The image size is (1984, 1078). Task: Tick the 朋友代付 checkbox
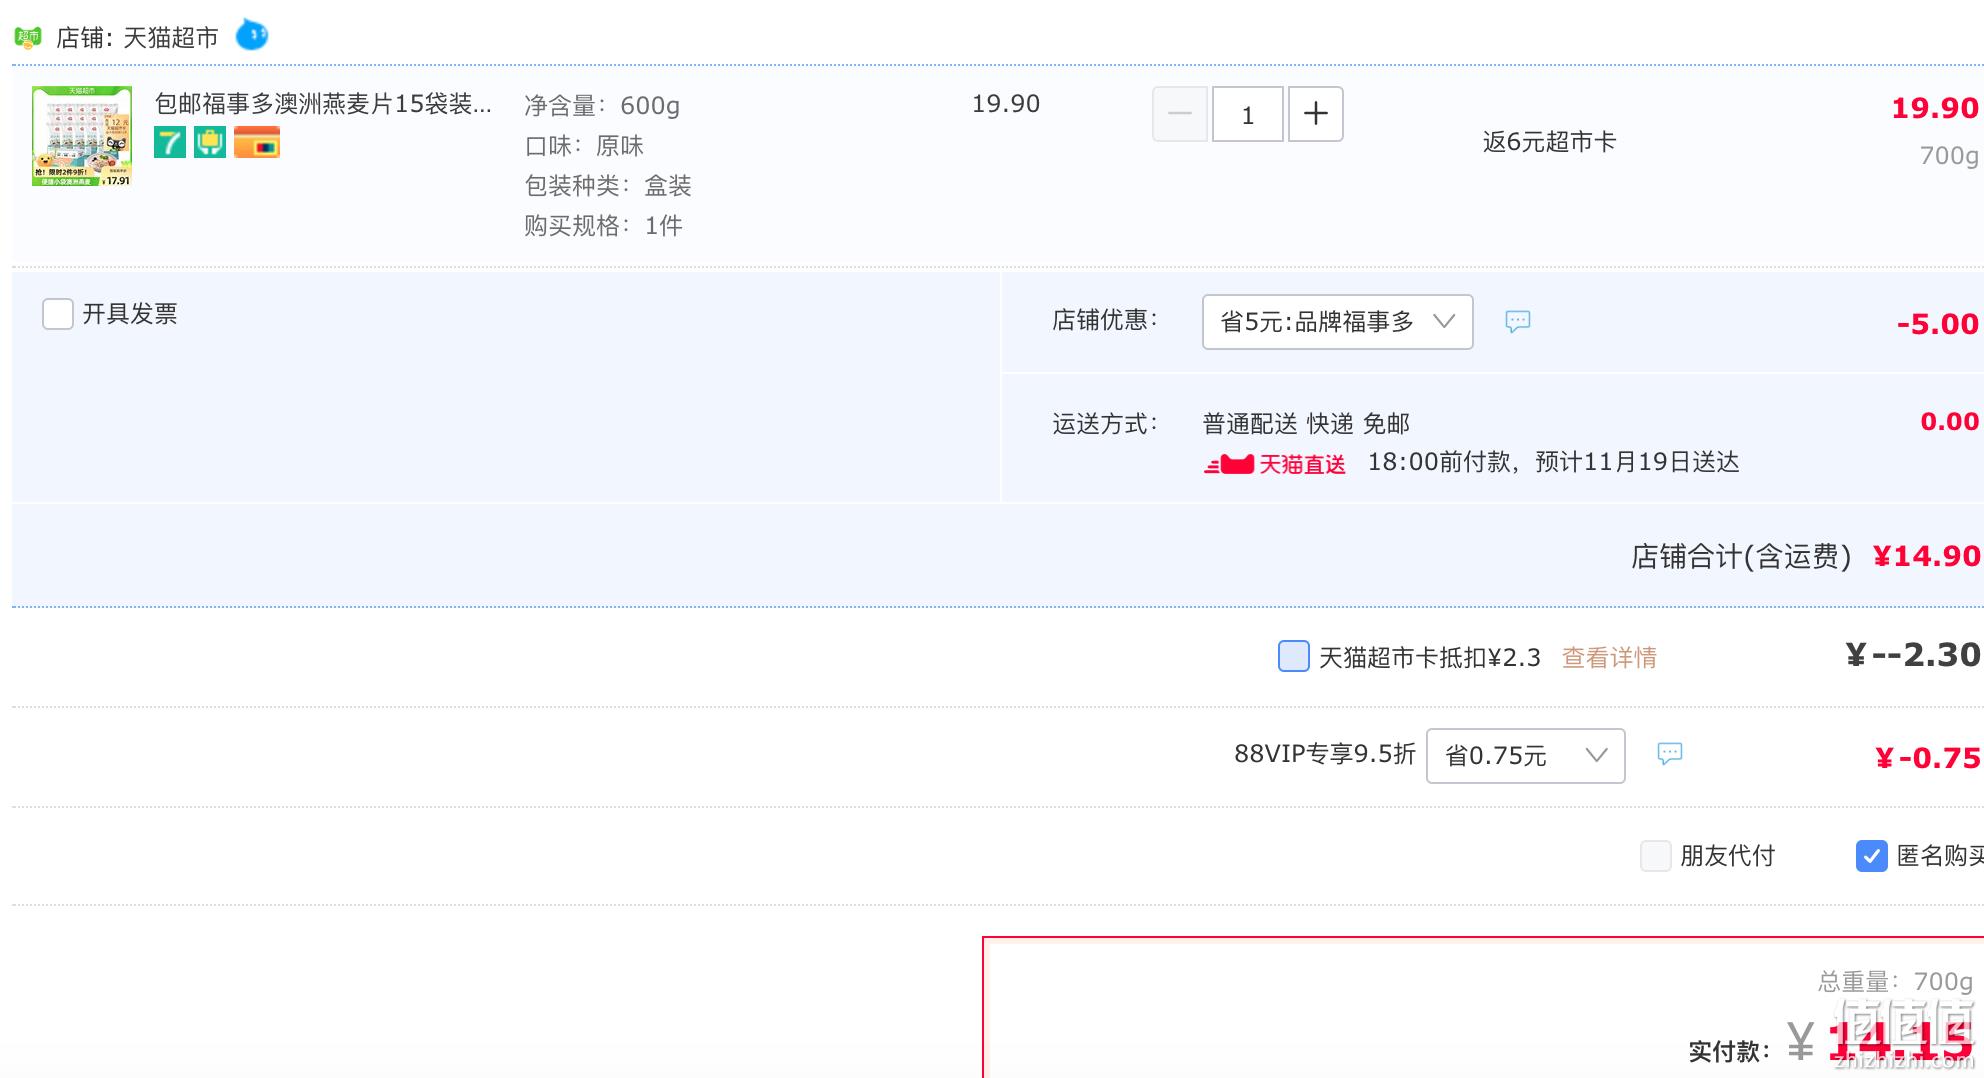click(1656, 856)
